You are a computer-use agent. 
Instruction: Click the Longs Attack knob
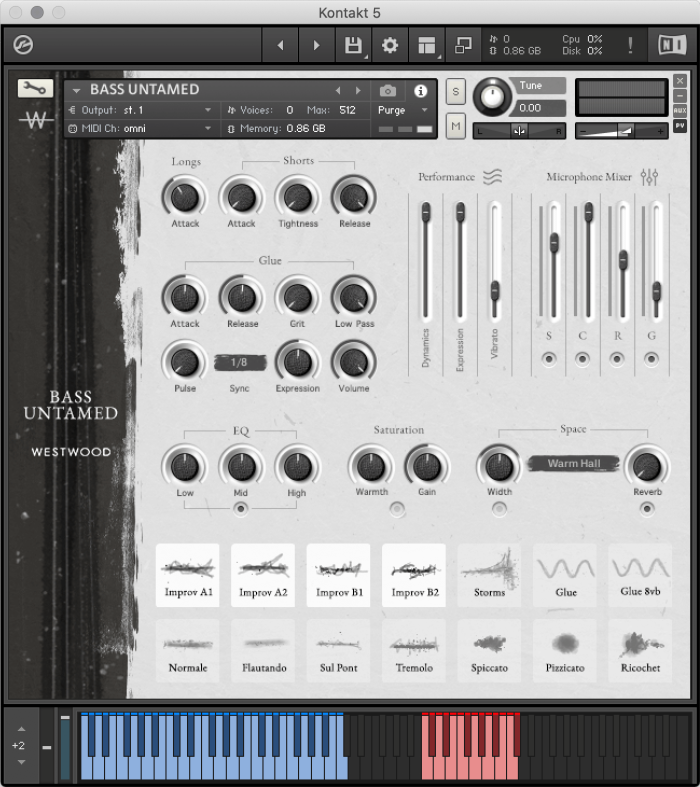(185, 197)
